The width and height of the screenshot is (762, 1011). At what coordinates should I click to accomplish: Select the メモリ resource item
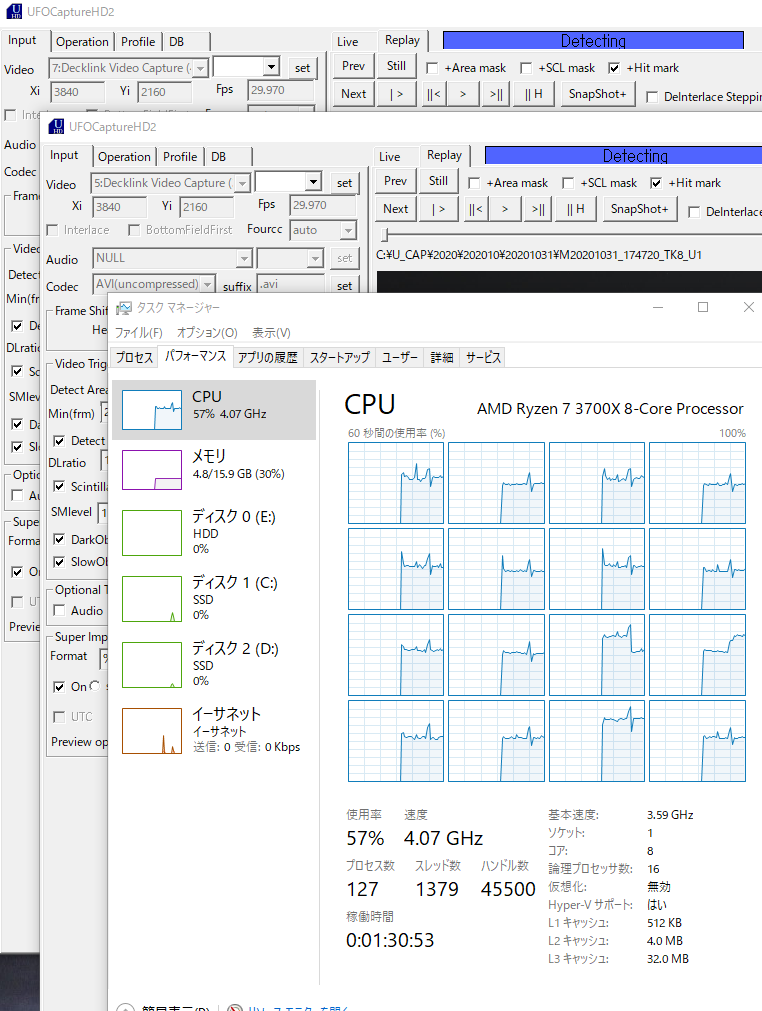click(x=214, y=470)
